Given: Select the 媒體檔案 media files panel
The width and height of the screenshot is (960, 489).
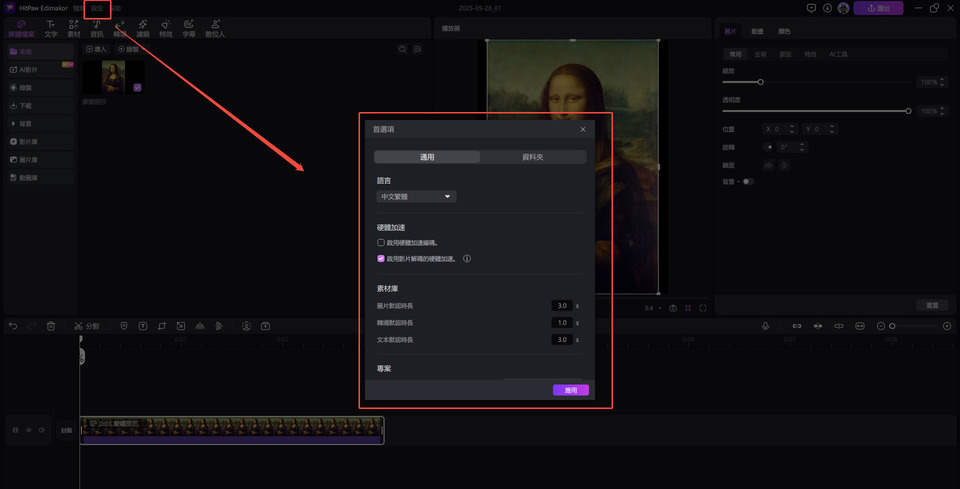Looking at the screenshot, I should click(21, 29).
